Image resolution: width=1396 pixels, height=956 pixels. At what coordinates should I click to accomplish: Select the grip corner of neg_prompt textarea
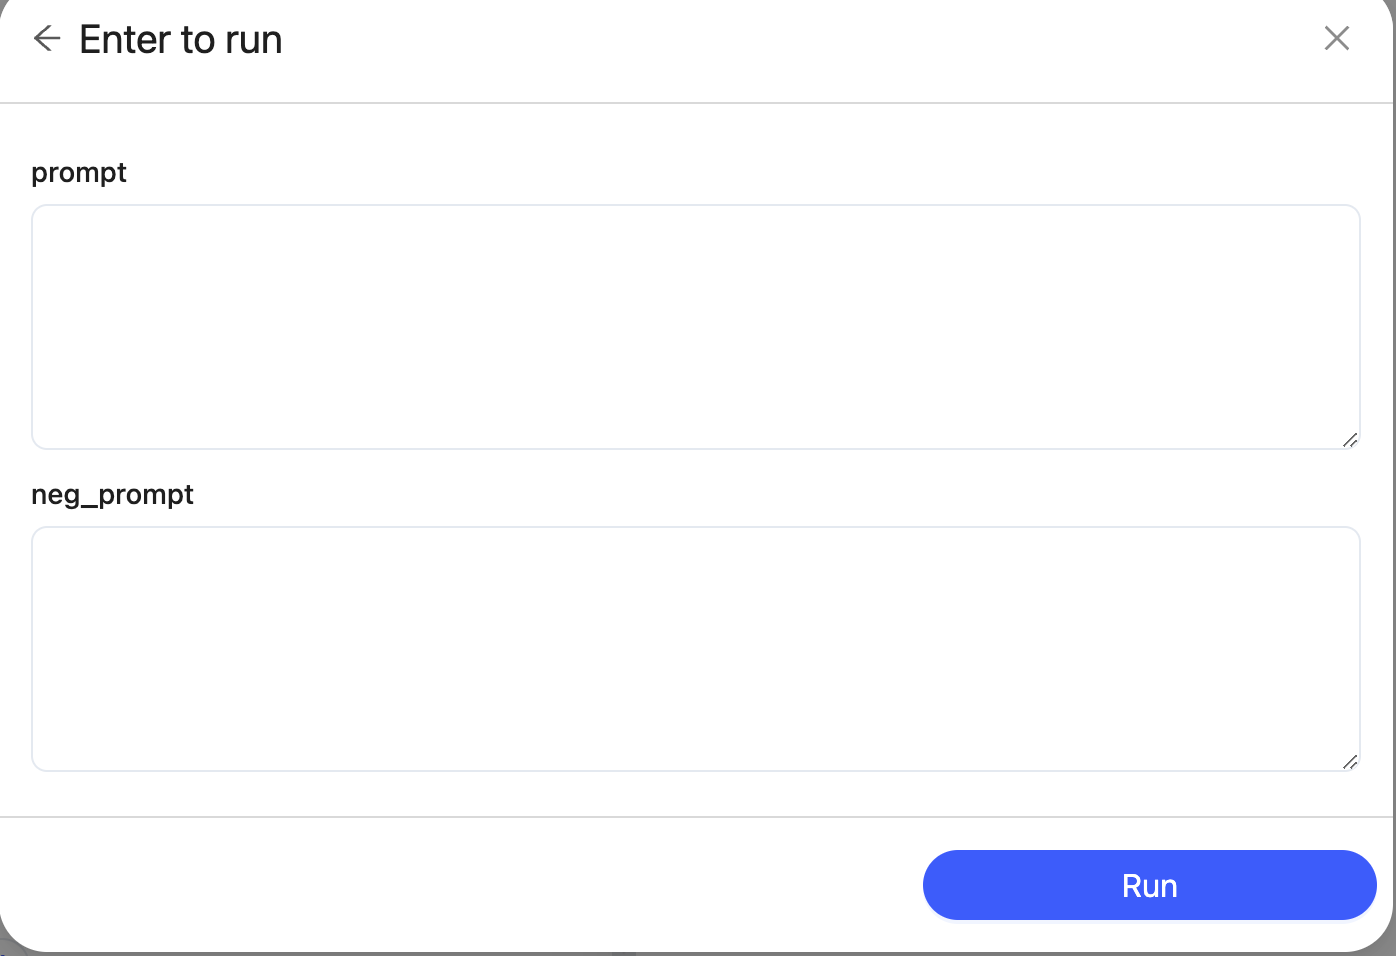1349,762
